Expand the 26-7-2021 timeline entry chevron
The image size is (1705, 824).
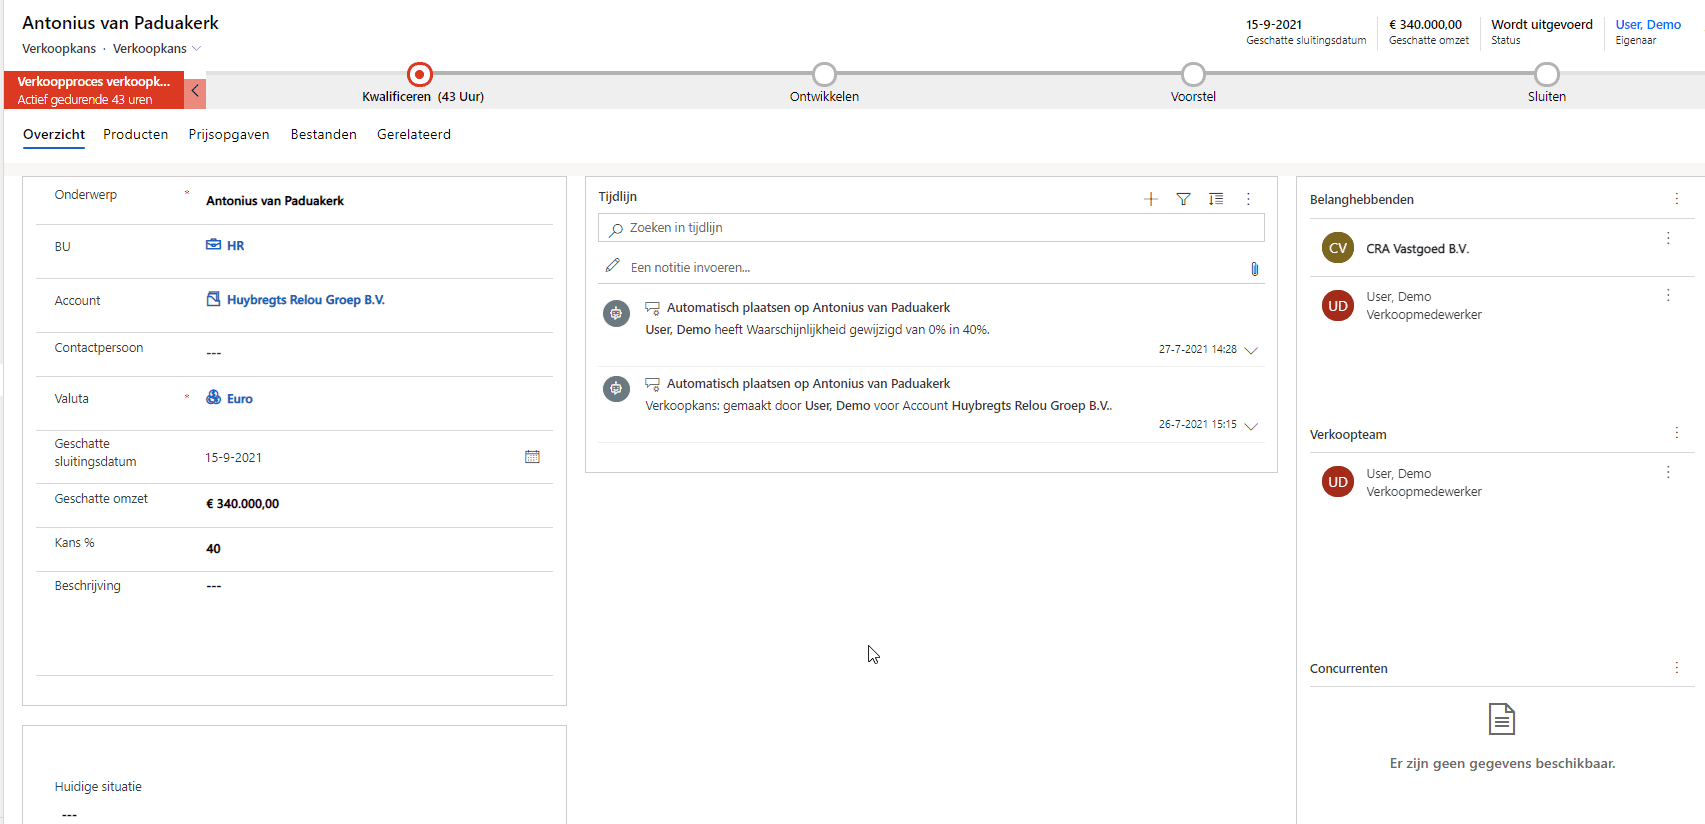coord(1251,426)
